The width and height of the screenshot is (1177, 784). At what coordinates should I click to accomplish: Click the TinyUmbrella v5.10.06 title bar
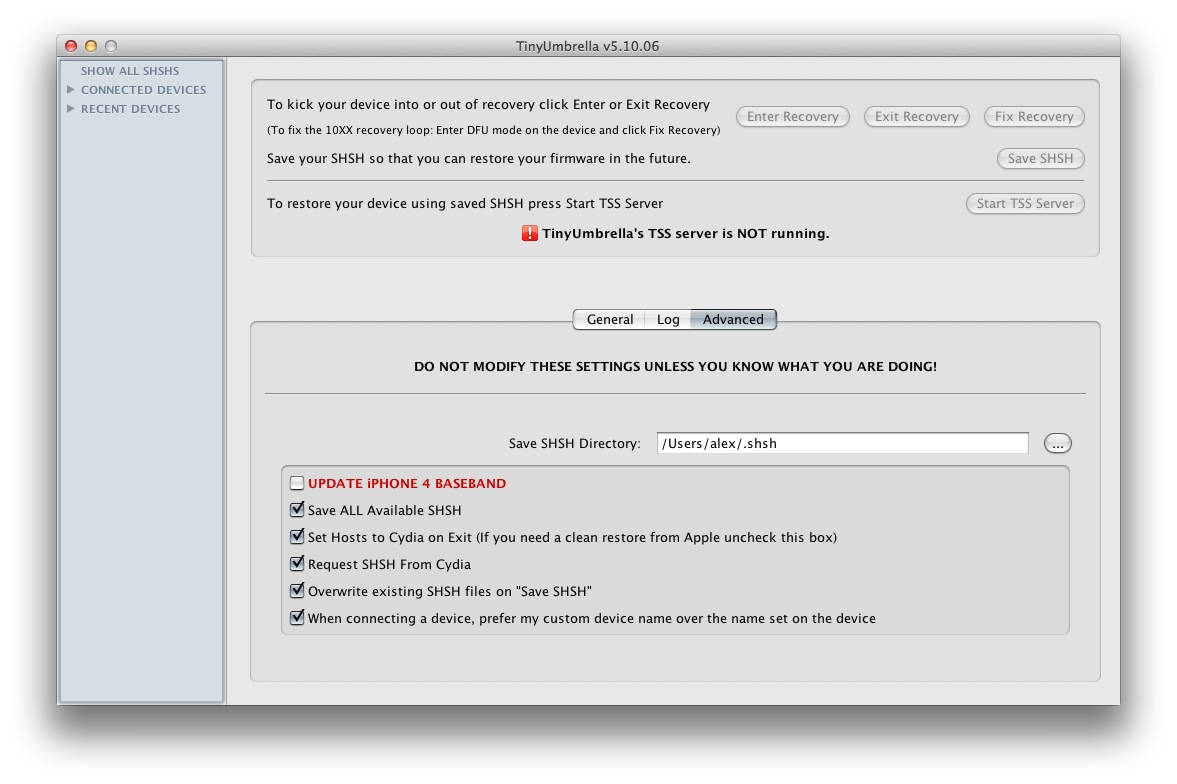click(588, 46)
